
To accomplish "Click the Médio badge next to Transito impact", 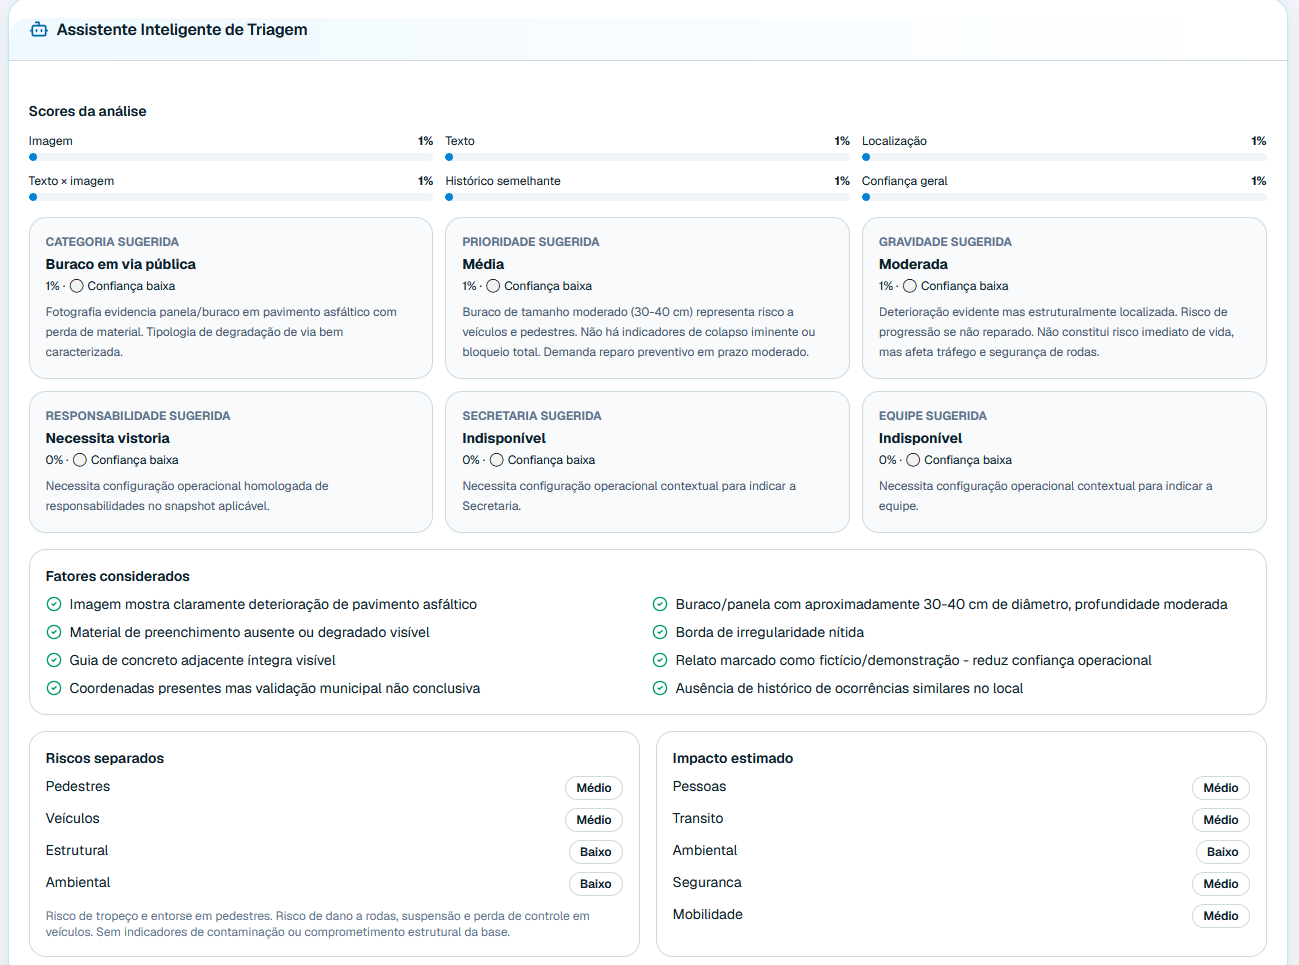I will coord(1220,820).
